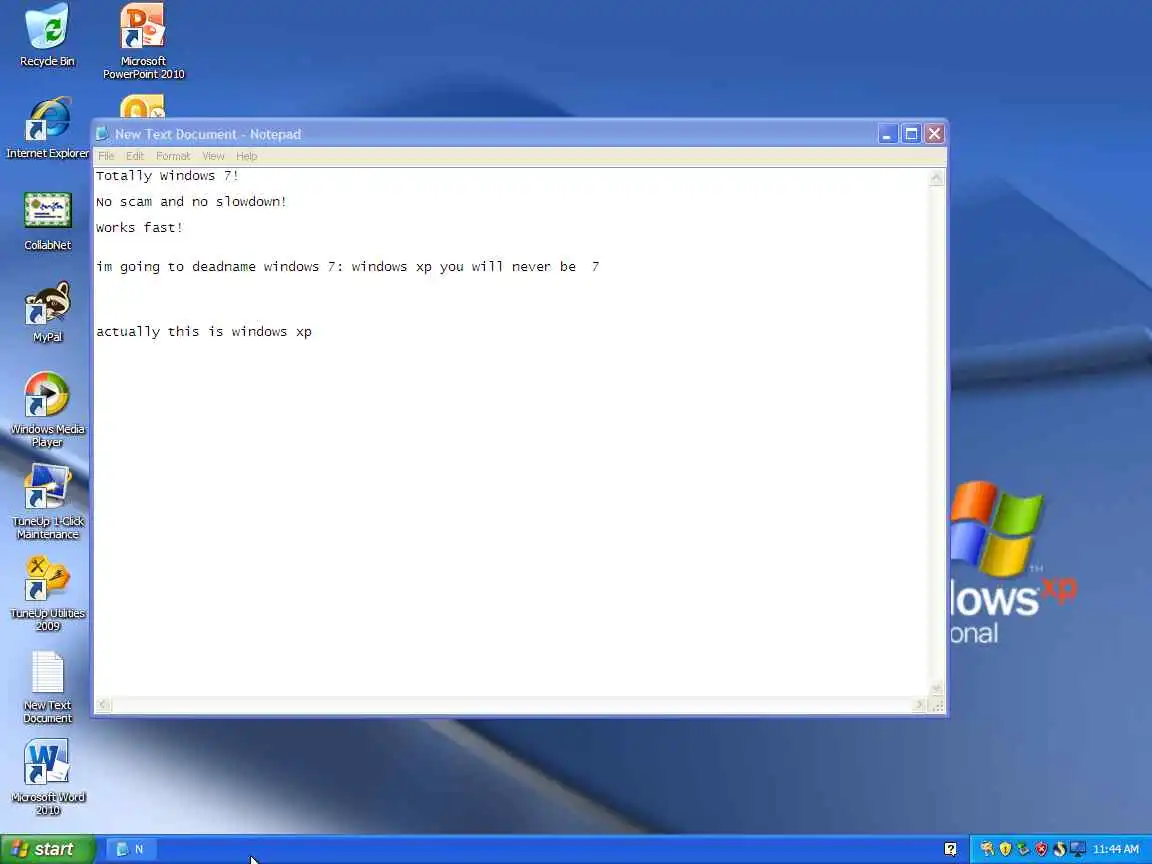This screenshot has width=1152, height=864.
Task: Click the vertical scrollbar down arrow
Action: pos(937,689)
